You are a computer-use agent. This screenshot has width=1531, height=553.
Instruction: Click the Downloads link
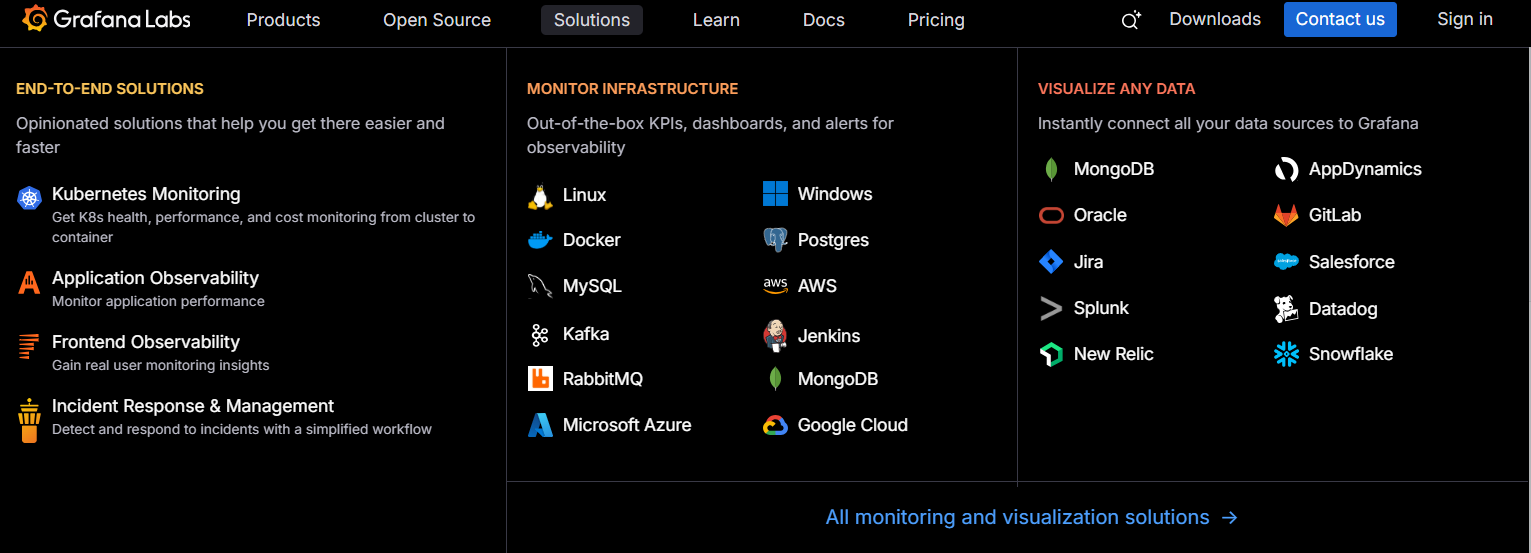point(1215,19)
